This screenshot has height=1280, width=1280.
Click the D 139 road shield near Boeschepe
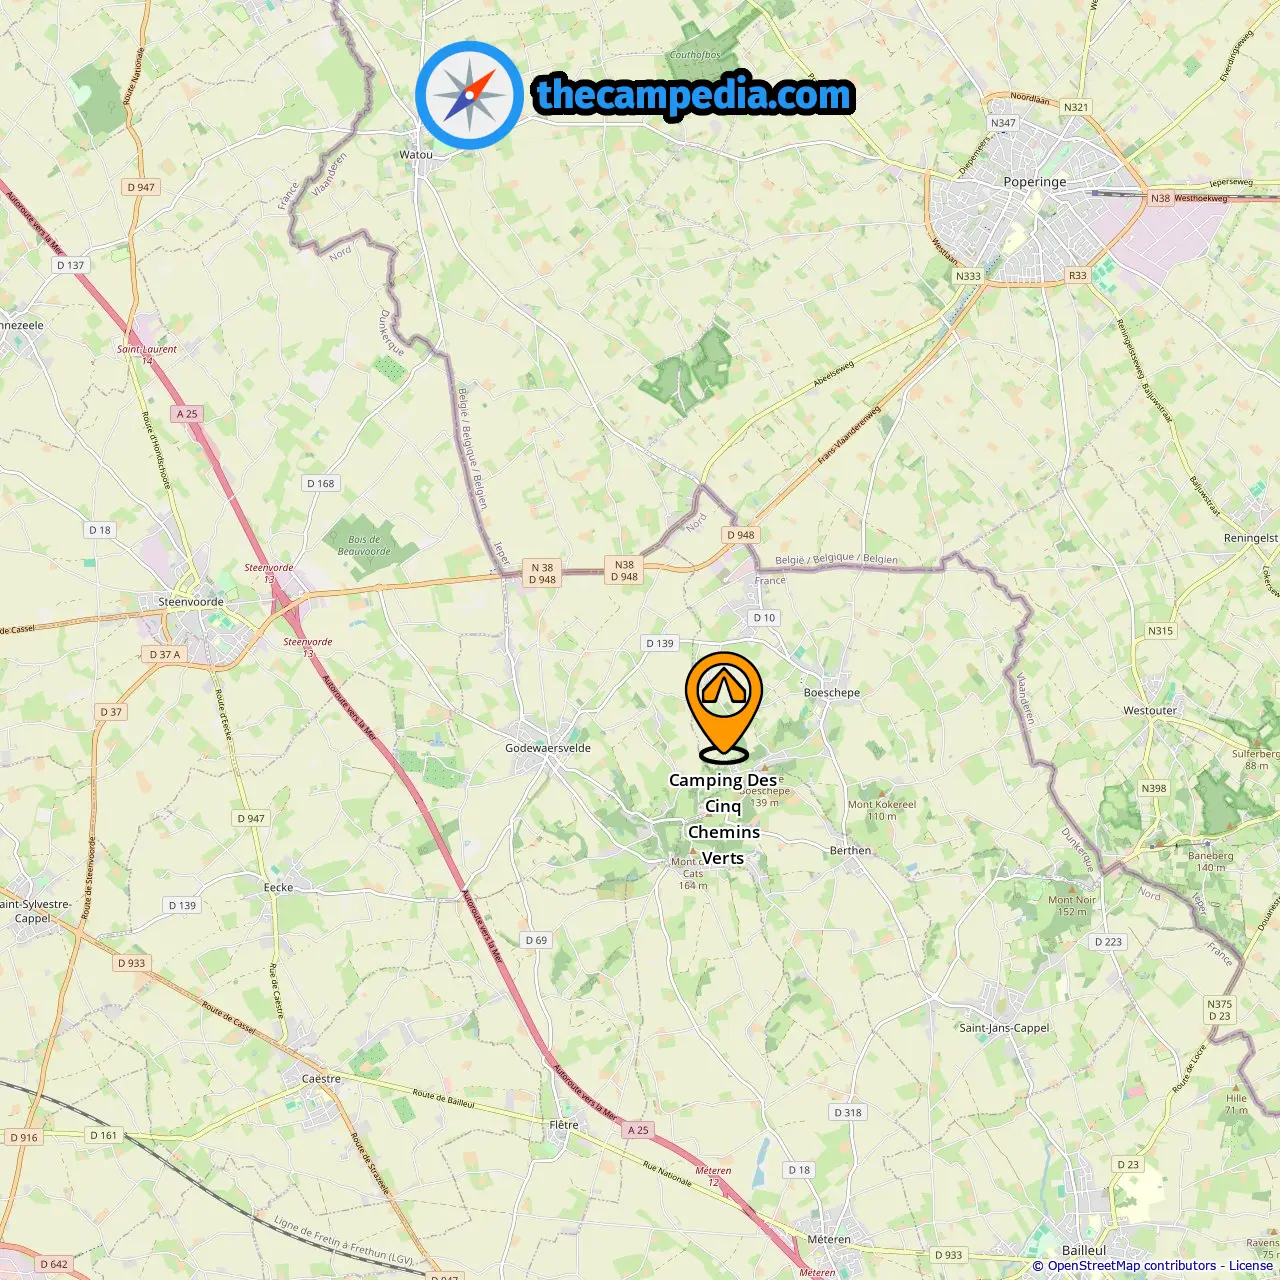(660, 643)
